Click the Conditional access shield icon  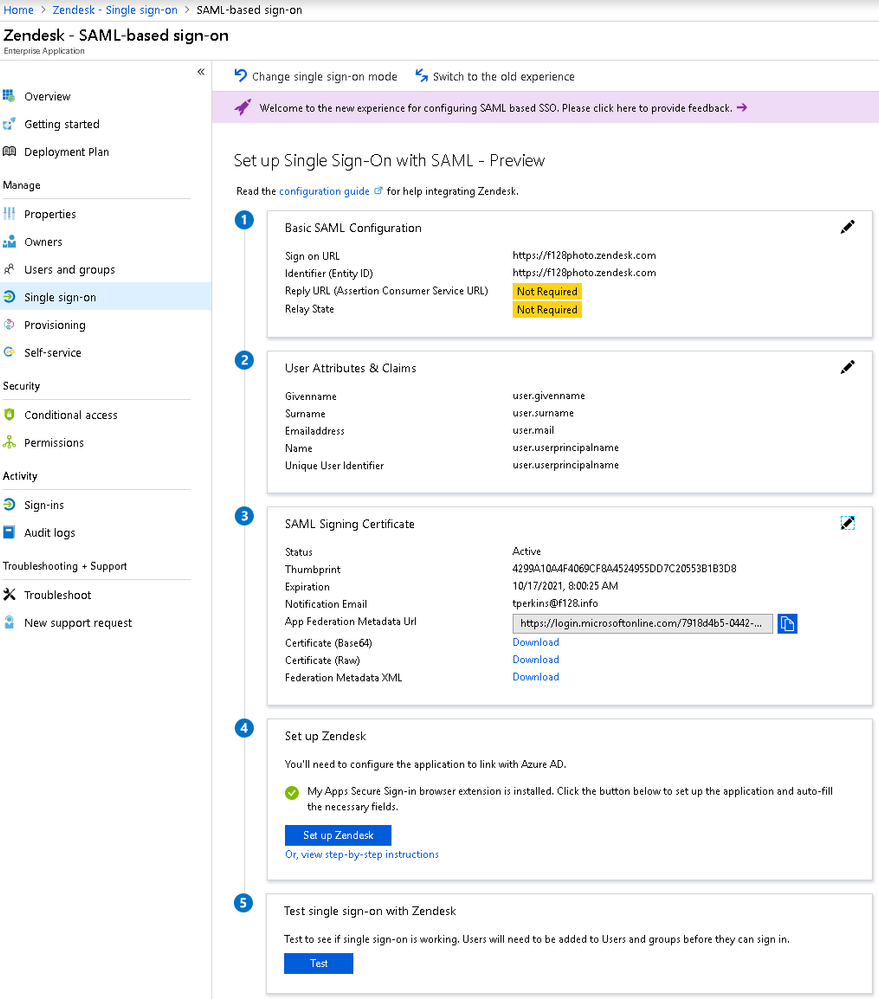pyautogui.click(x=9, y=414)
